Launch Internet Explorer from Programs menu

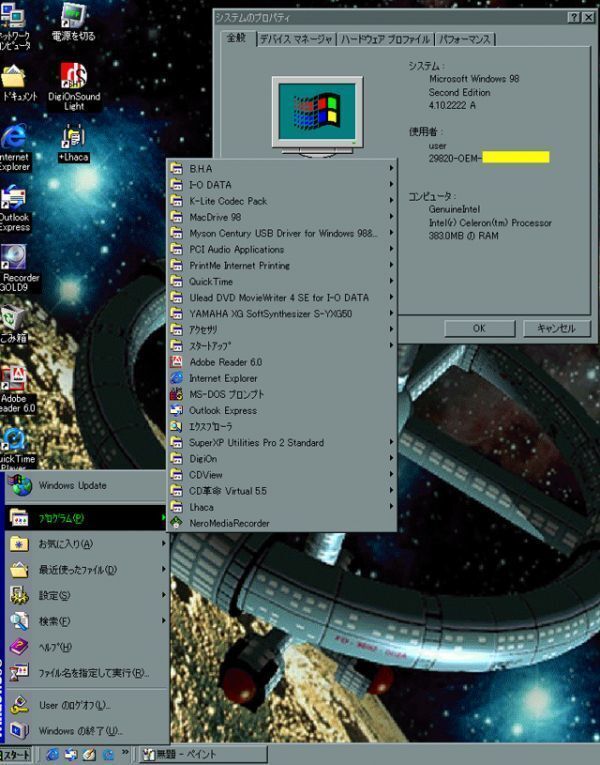click(282, 378)
